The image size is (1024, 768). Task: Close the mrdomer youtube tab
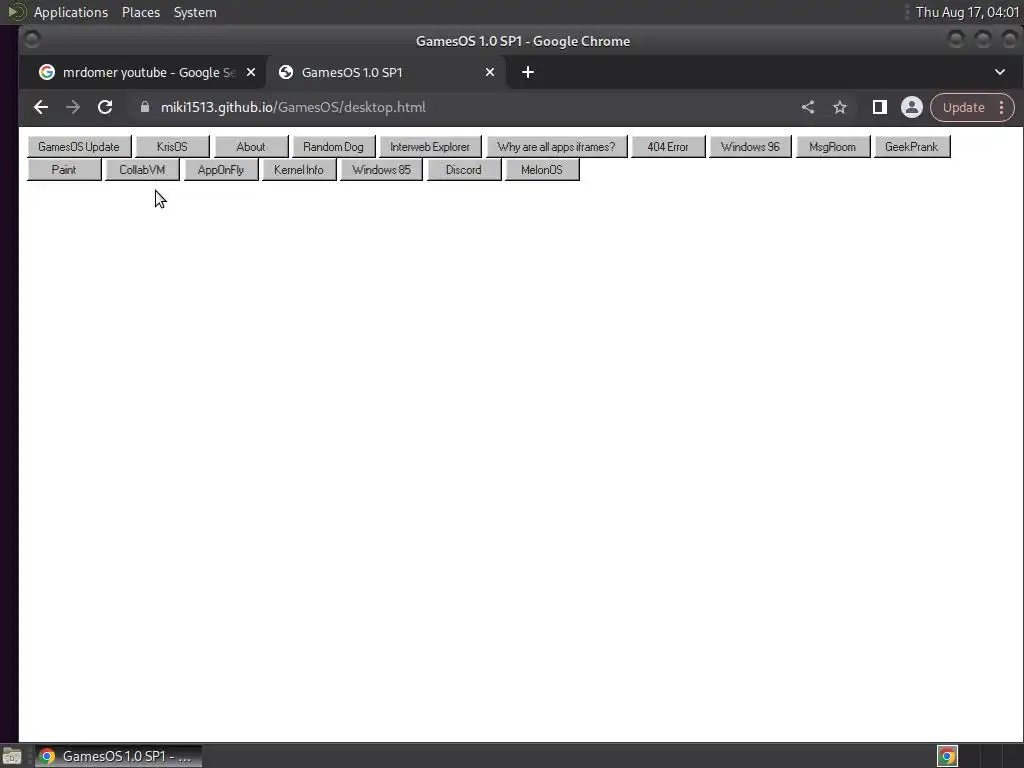pos(251,72)
